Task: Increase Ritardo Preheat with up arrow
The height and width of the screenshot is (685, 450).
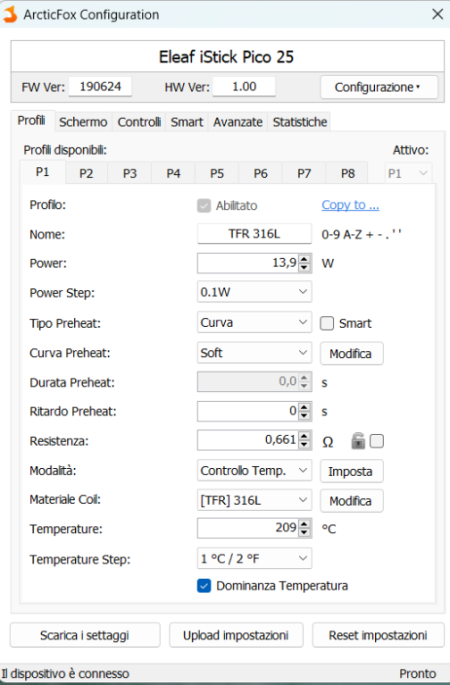Action: [x=304, y=407]
